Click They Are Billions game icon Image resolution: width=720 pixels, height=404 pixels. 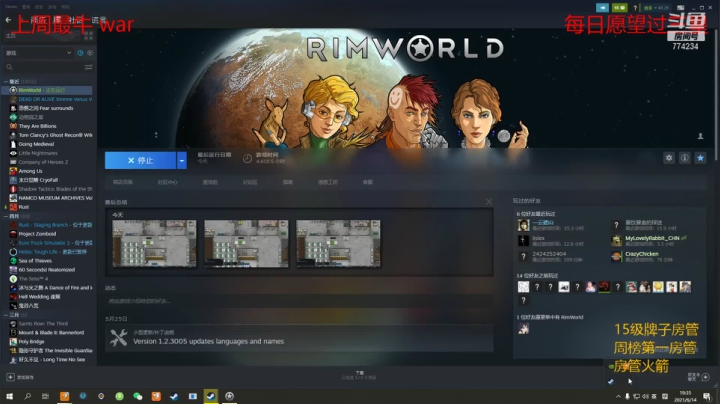(x=13, y=126)
